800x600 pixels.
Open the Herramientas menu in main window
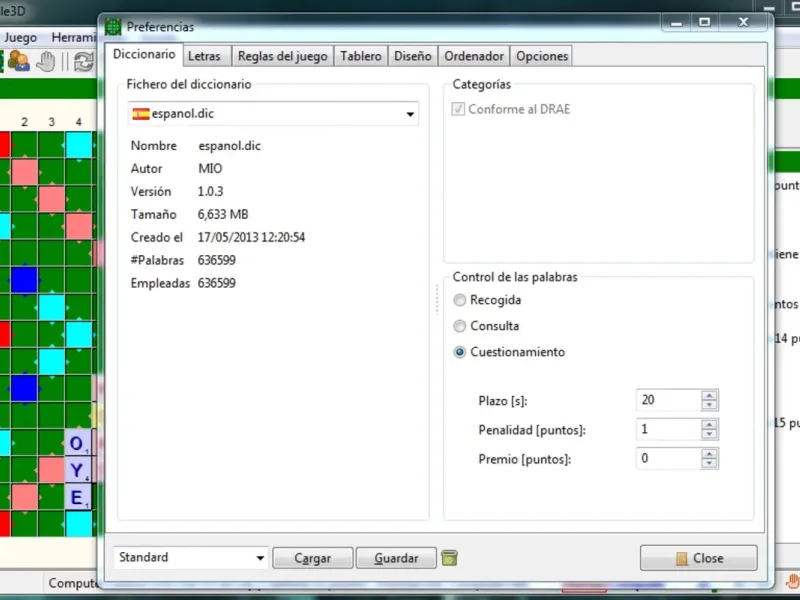[x=73, y=37]
